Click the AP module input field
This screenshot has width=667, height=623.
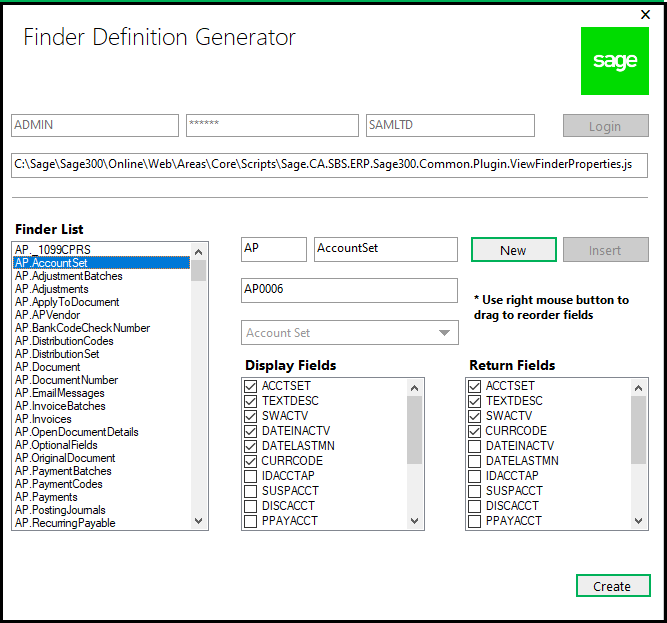[x=274, y=249]
